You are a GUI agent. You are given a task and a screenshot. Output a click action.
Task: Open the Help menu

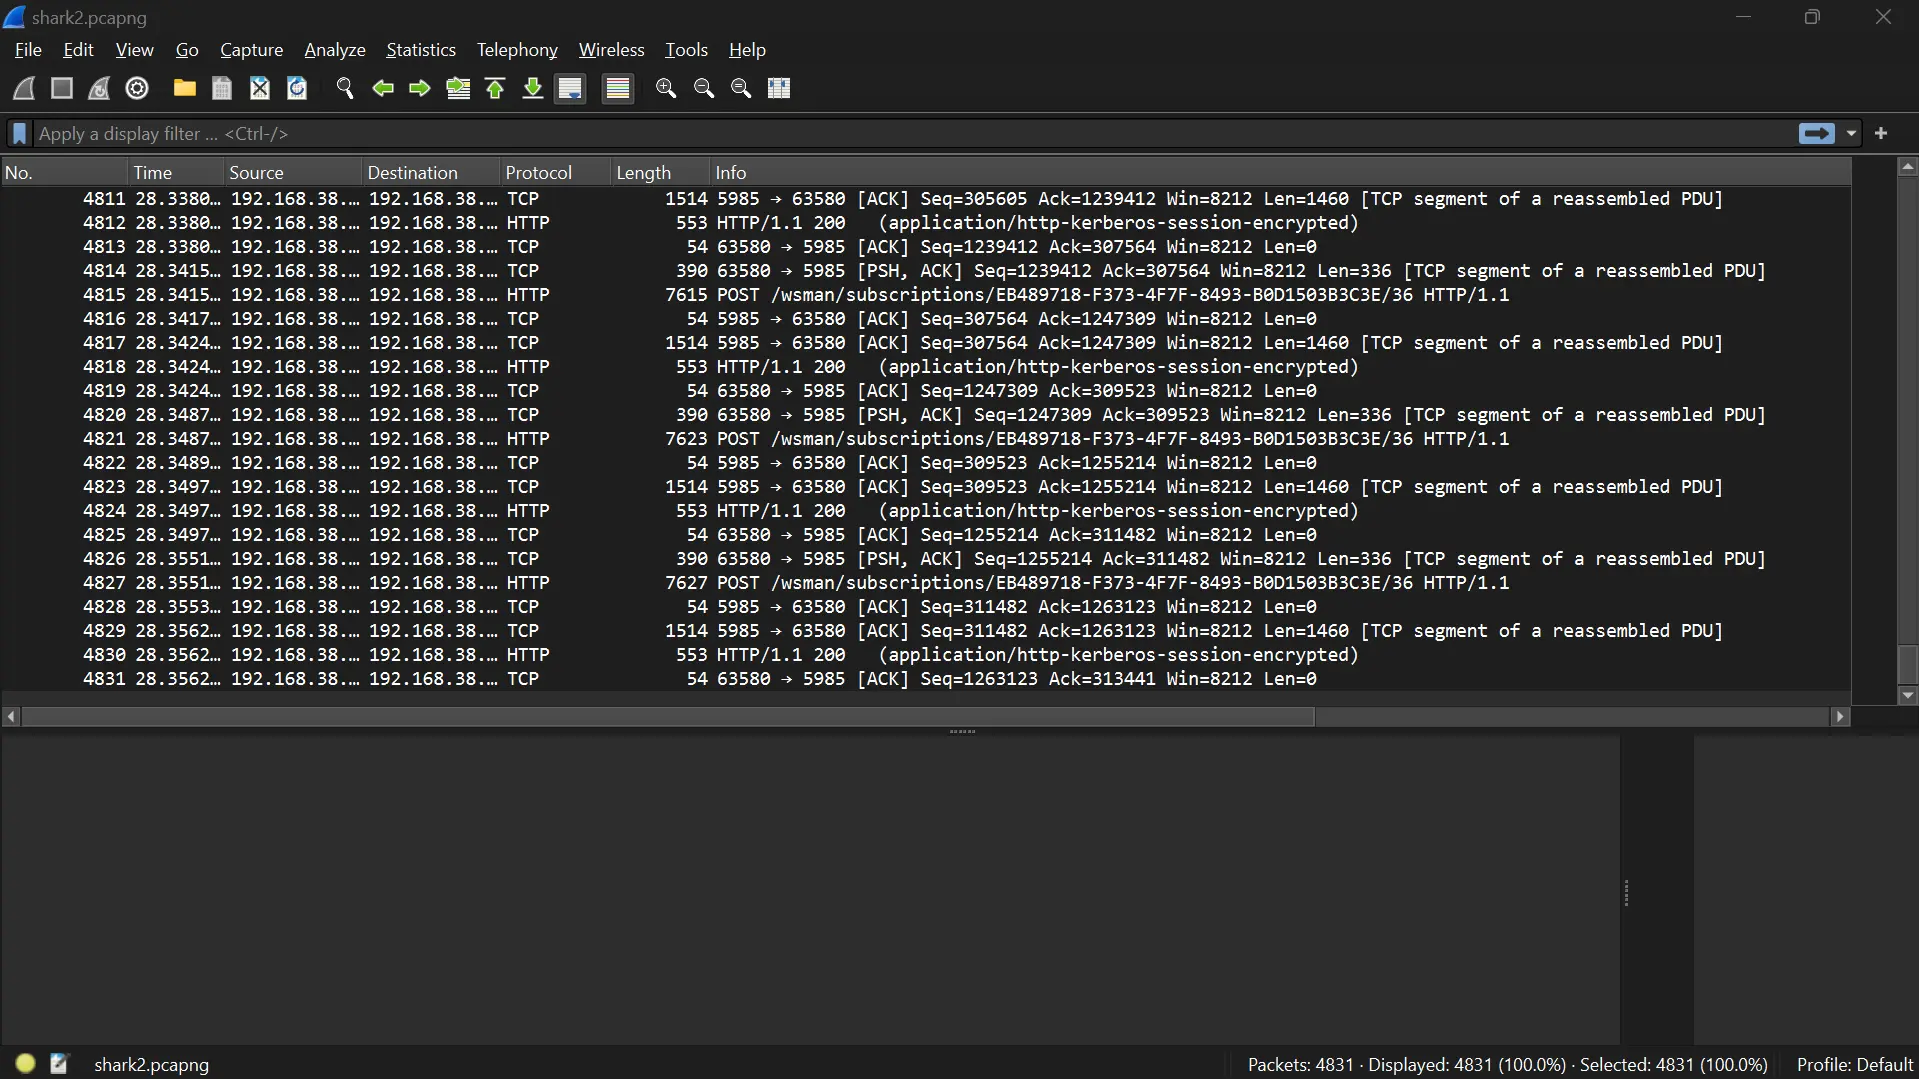[747, 50]
